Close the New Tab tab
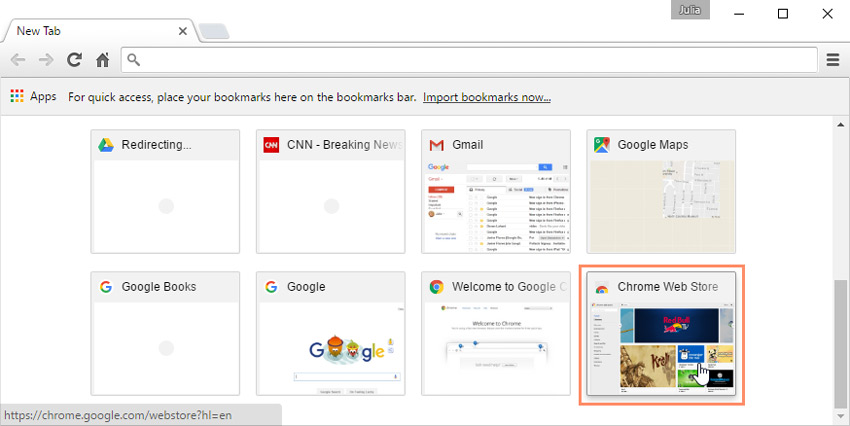 tap(183, 31)
